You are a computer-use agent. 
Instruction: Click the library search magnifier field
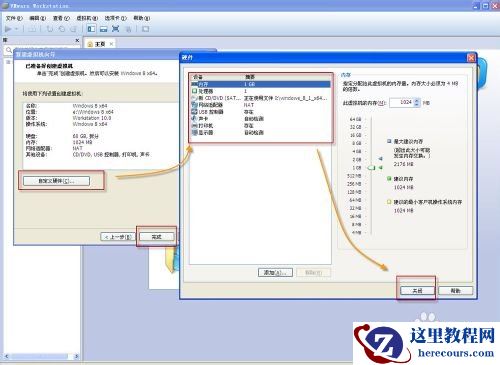coord(9,50)
